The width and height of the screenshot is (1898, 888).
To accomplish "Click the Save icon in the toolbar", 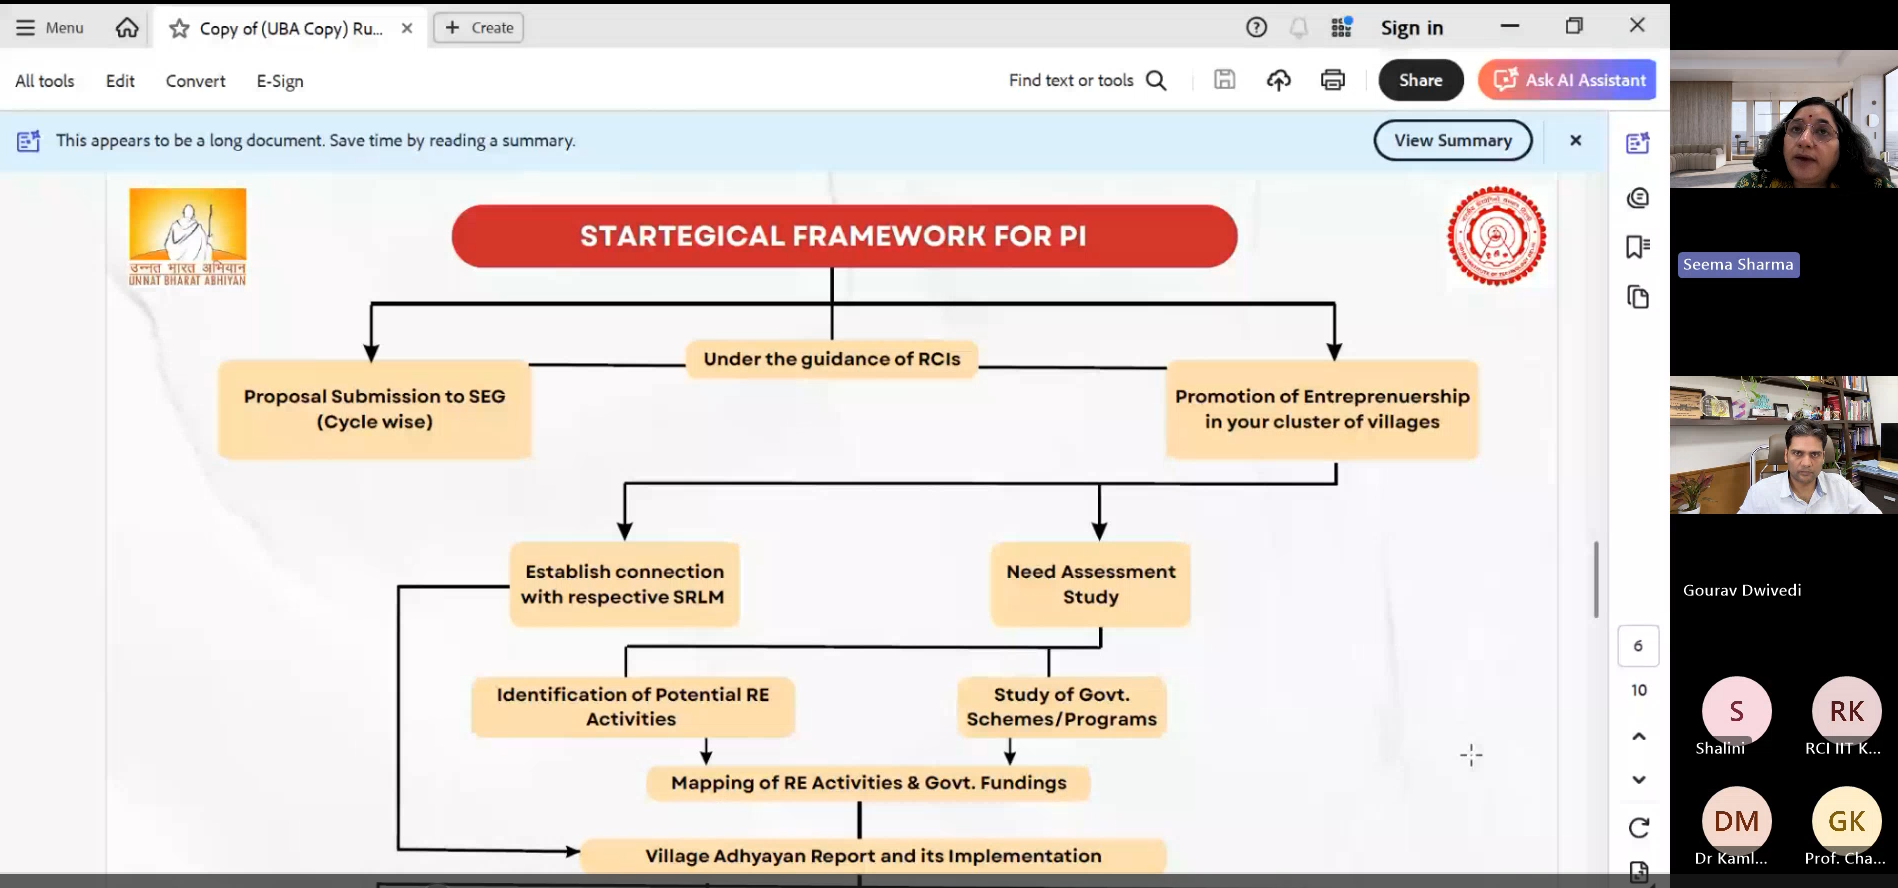I will (1224, 80).
